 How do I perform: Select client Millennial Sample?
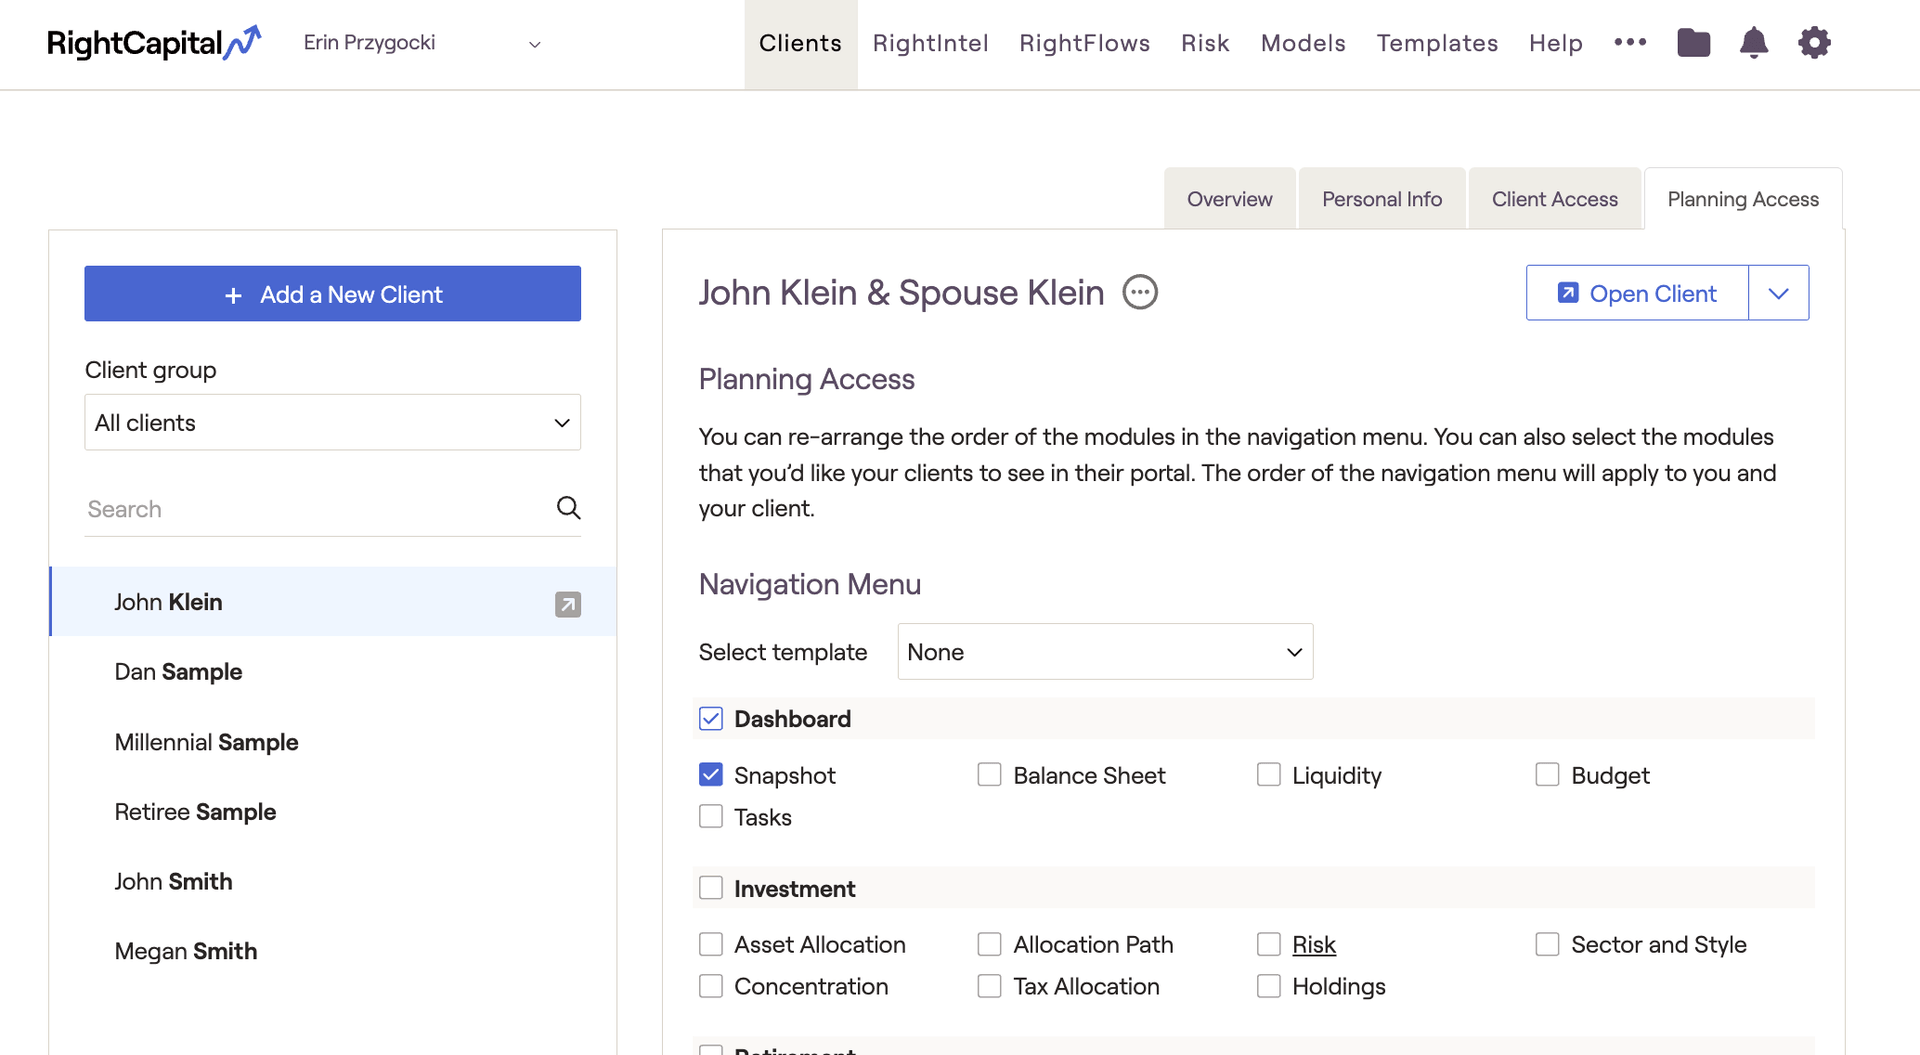tap(334, 742)
